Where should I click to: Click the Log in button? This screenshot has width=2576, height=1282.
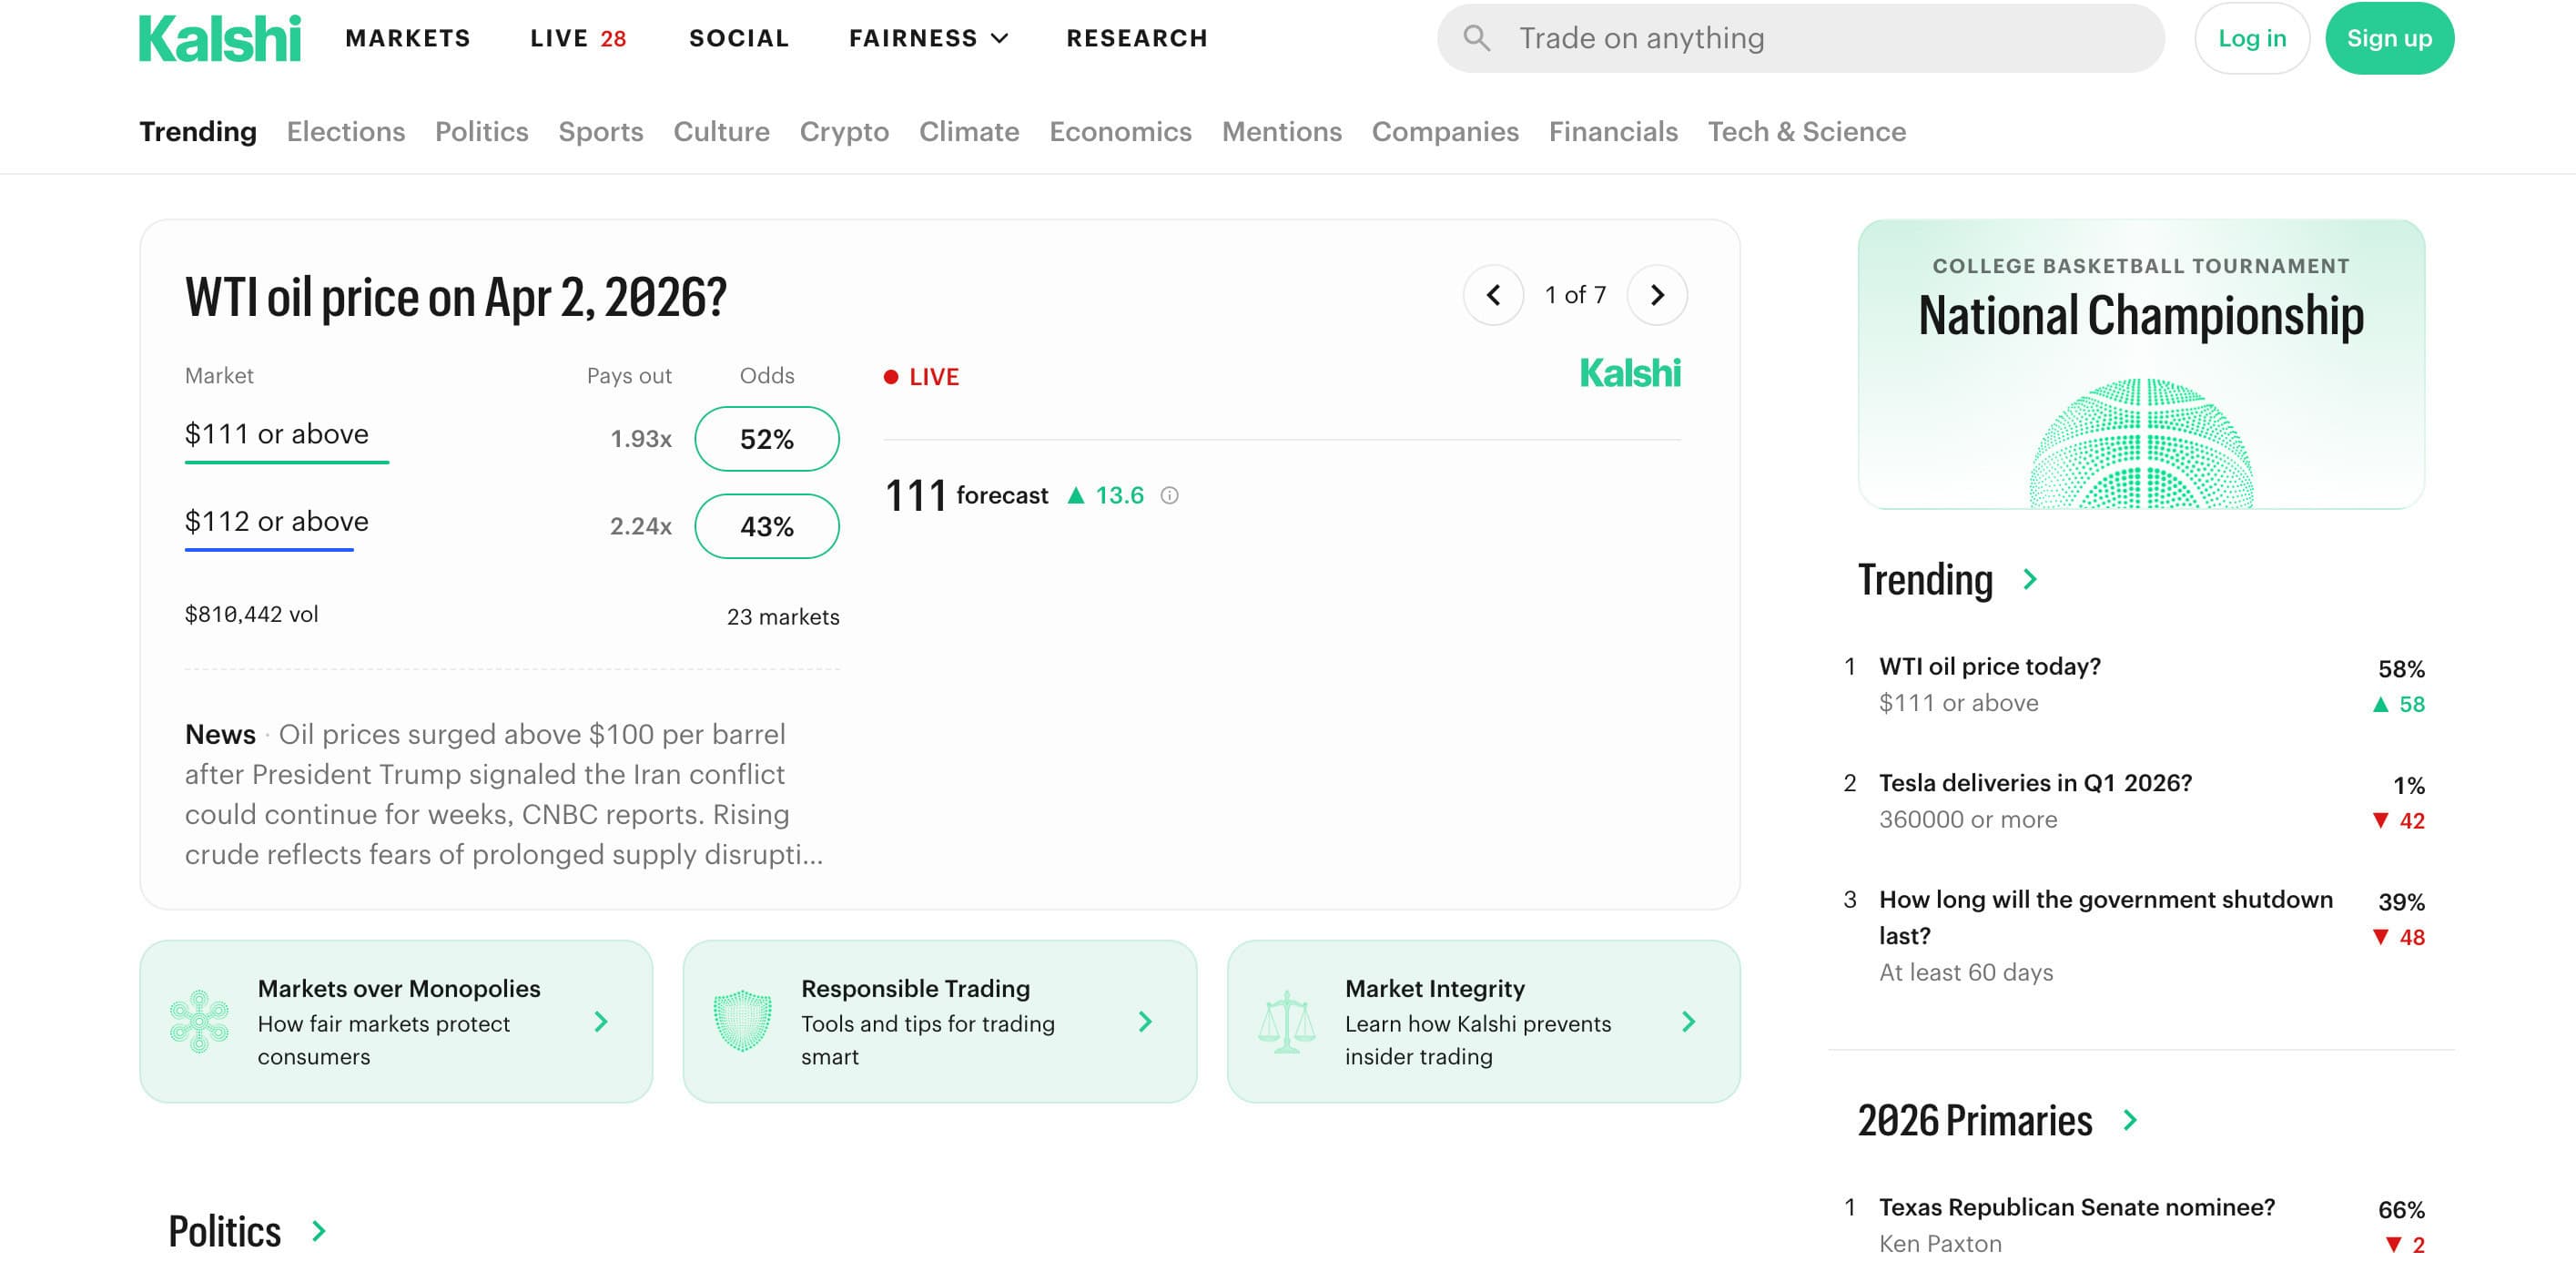(2251, 38)
